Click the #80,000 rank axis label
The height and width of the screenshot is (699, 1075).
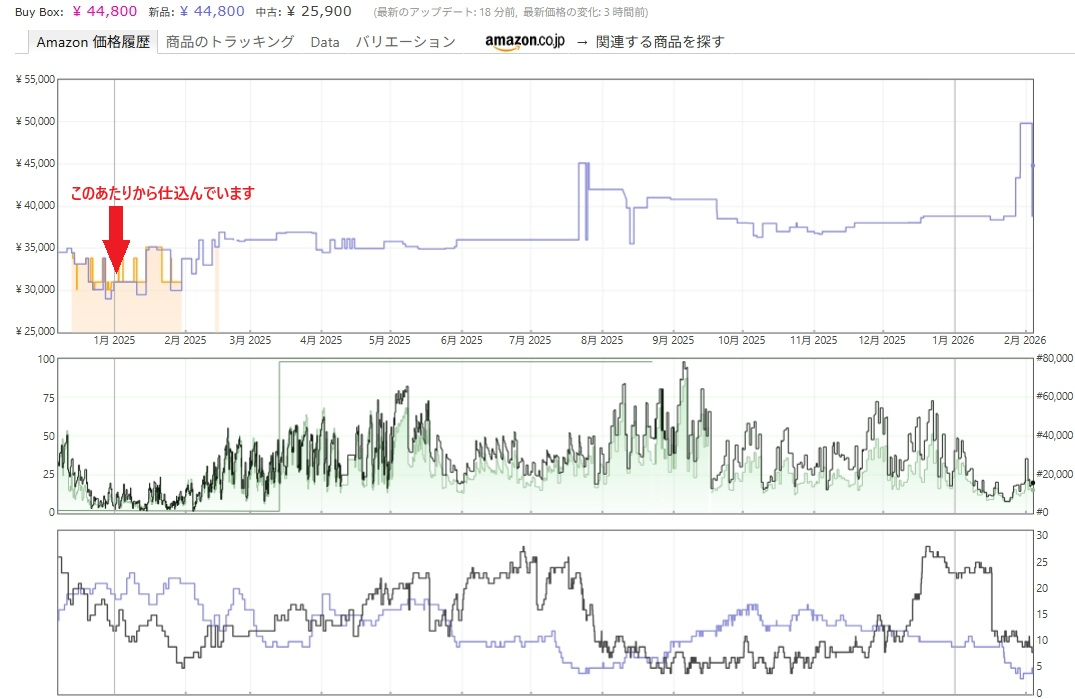[x=1053, y=358]
